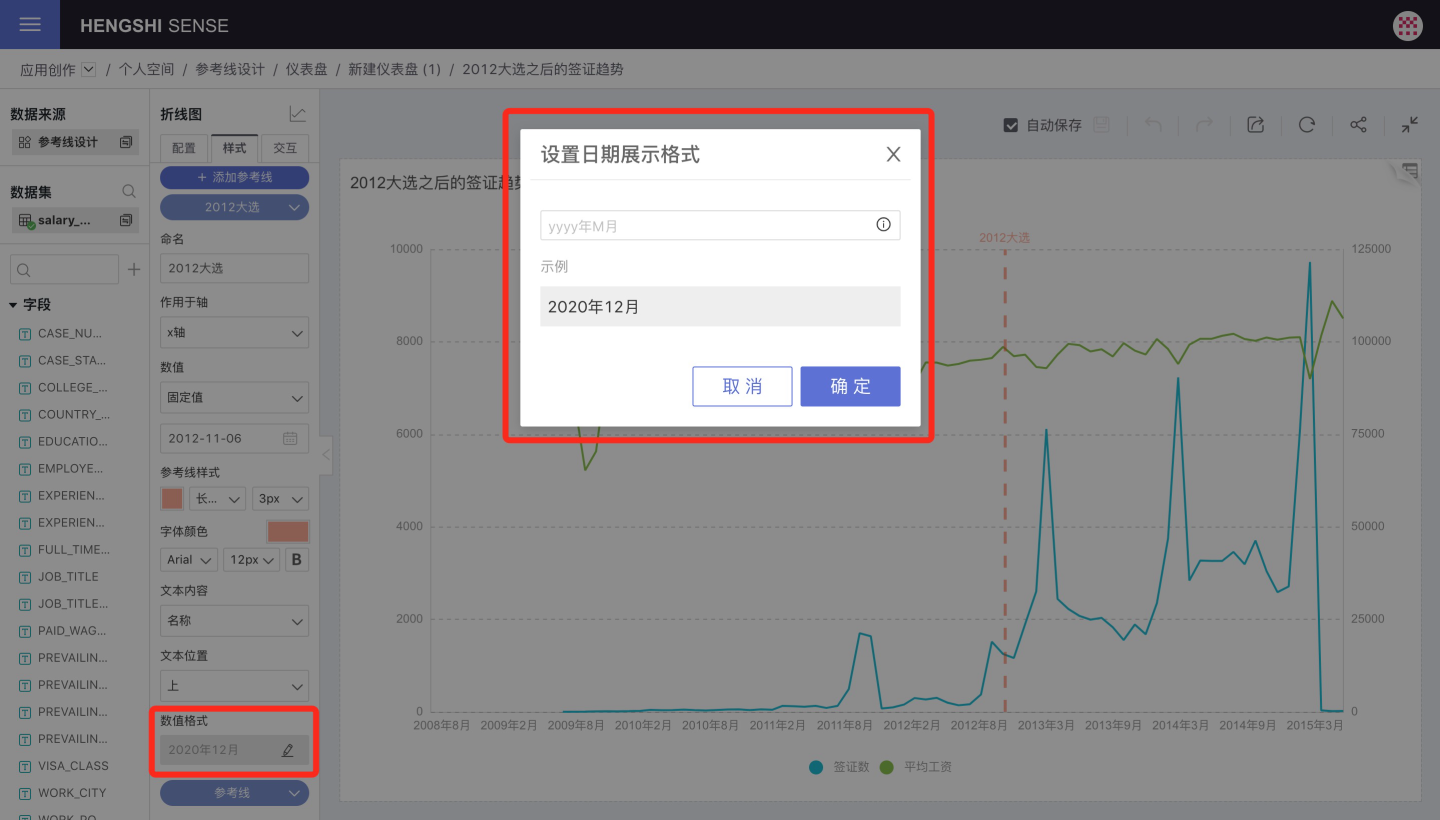Switch to the 配置 tab

tap(184, 148)
